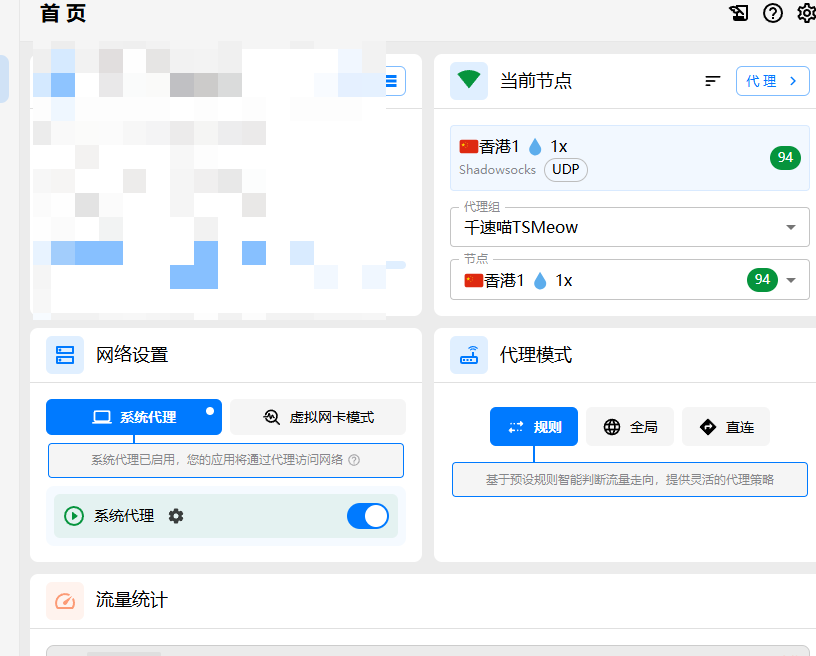Open settings gear in top-right corner
Image resolution: width=816 pixels, height=656 pixels.
tap(806, 13)
